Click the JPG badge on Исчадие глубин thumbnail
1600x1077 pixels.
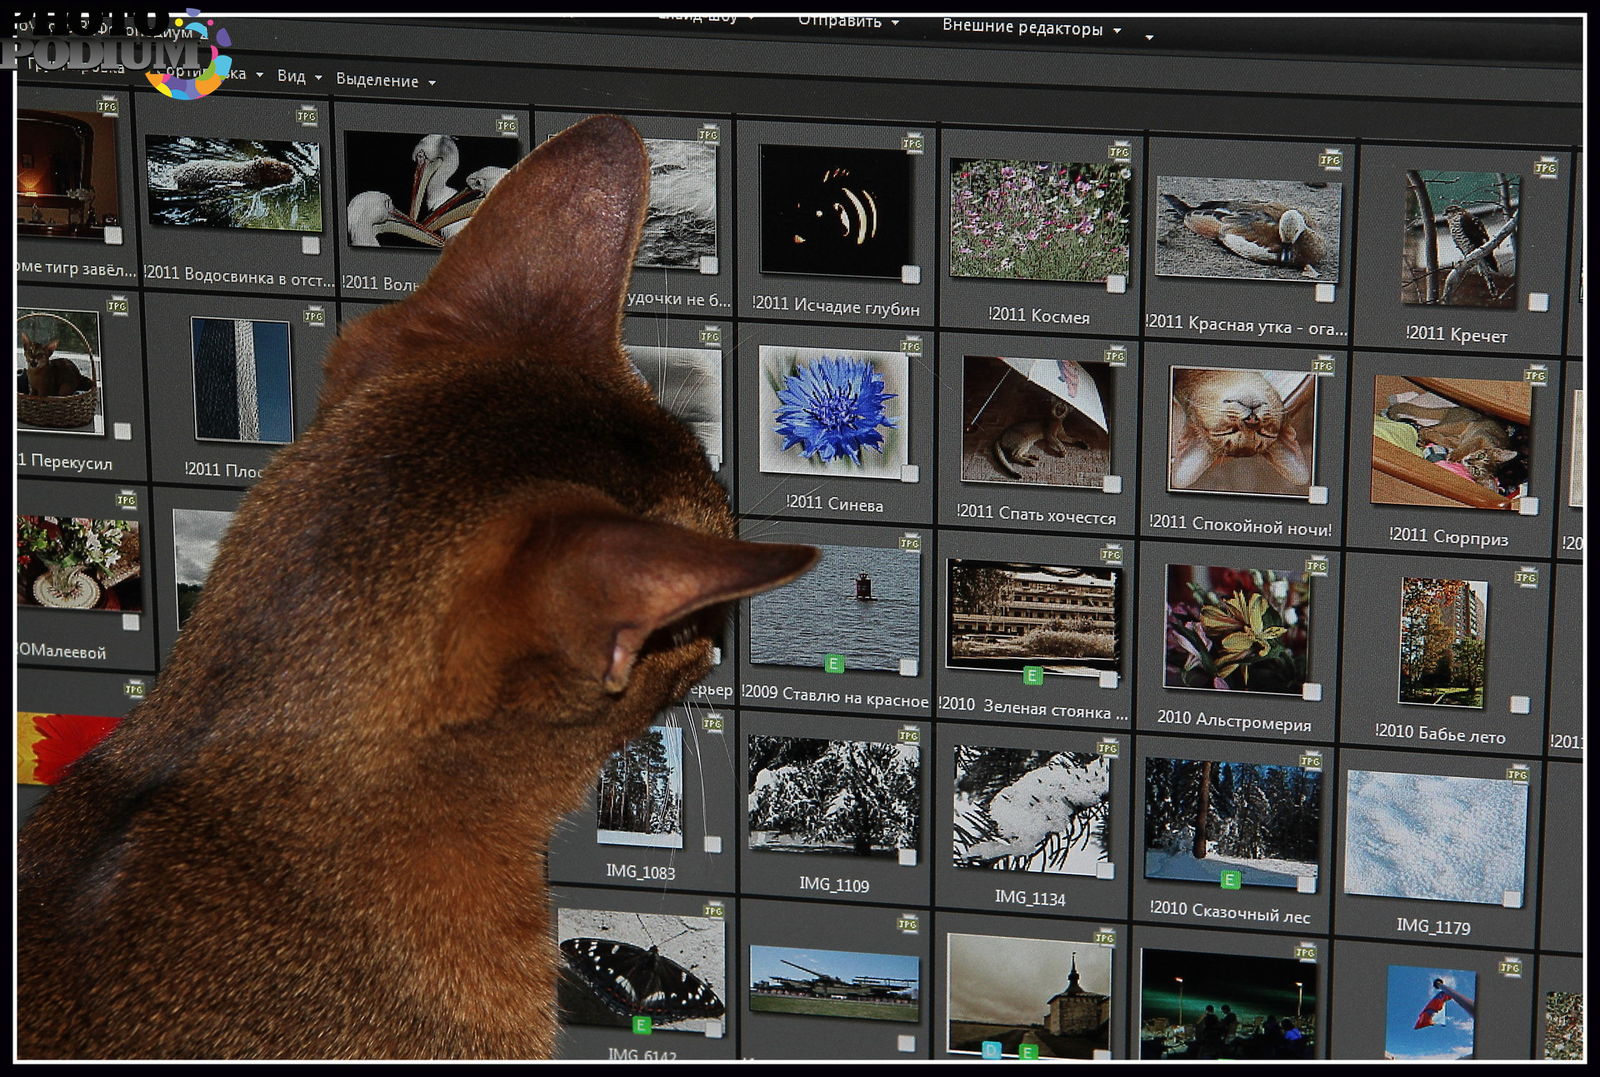[x=912, y=144]
